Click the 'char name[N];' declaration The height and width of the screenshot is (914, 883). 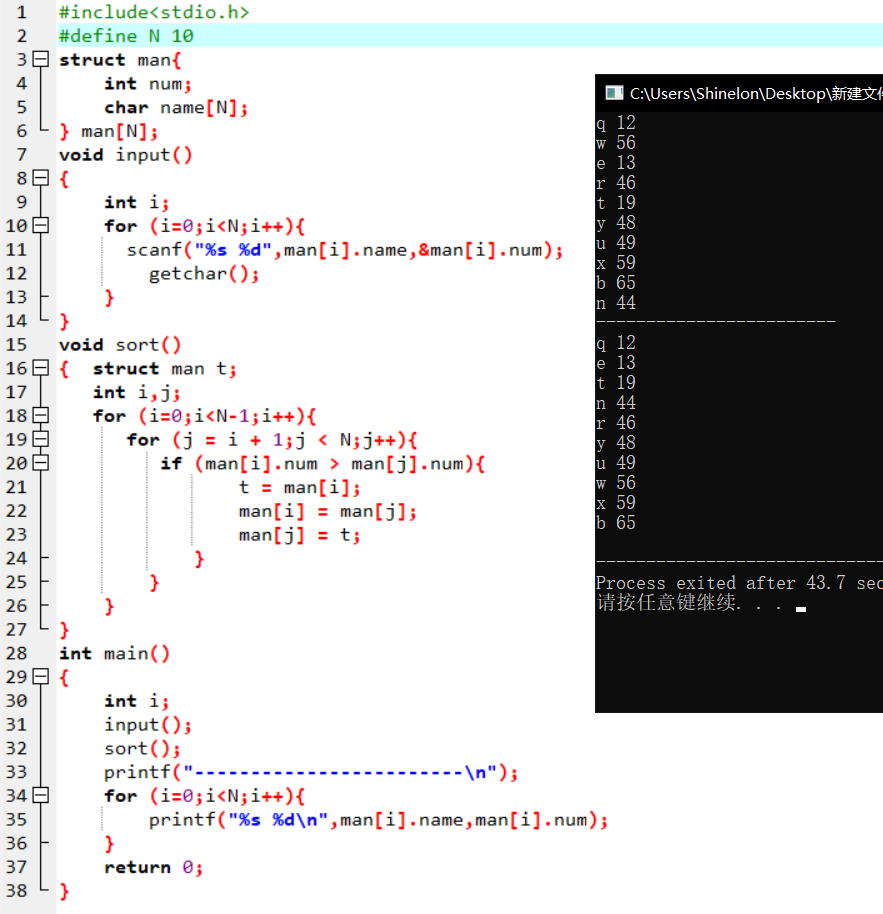click(176, 108)
